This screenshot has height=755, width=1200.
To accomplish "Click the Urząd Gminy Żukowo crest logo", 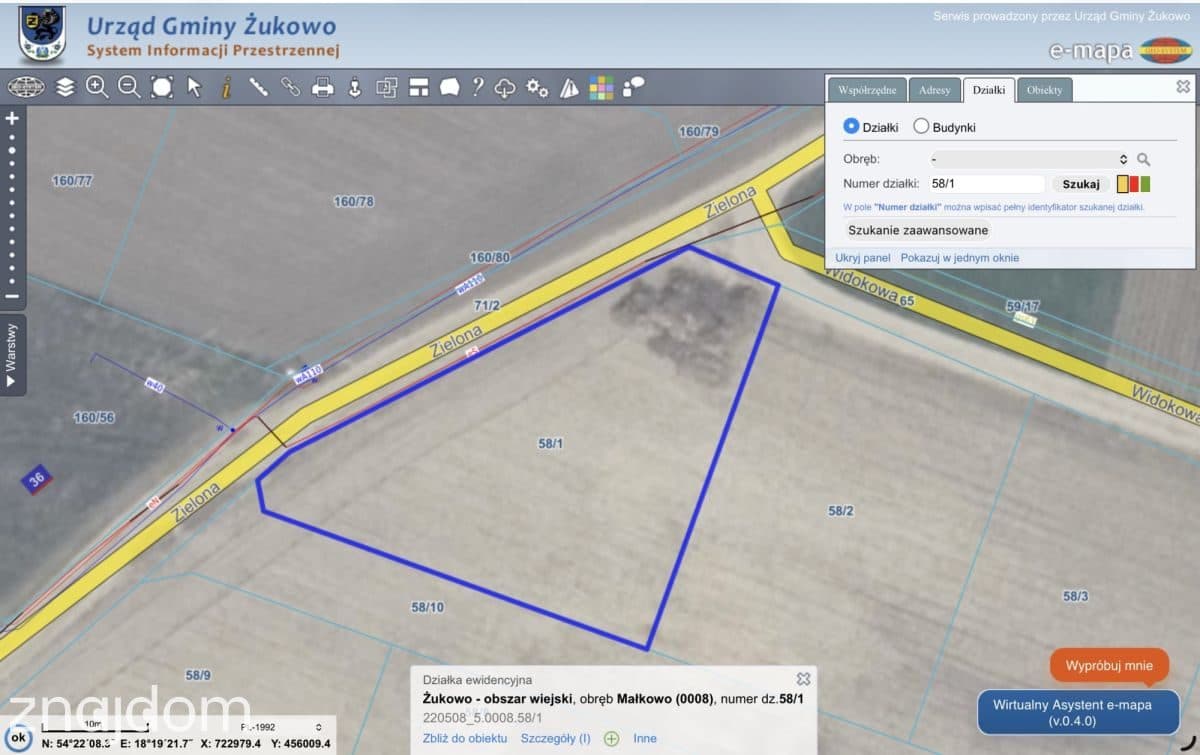I will tap(42, 33).
